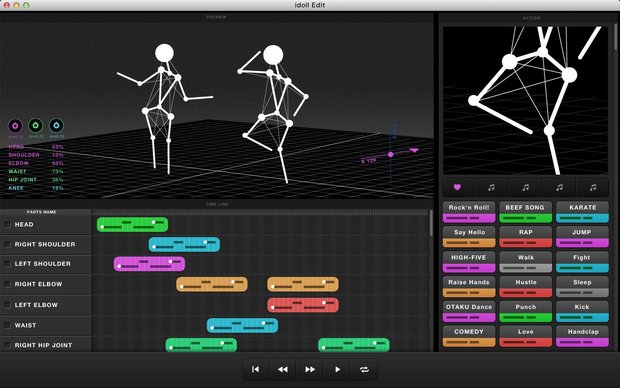Select the KARATE action button
The height and width of the screenshot is (388, 620).
click(582, 212)
